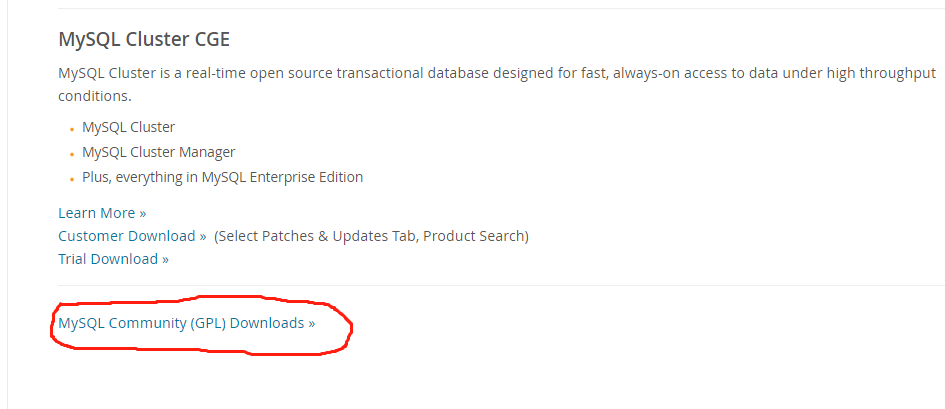This screenshot has height=409, width=945.
Task: Open MySQL Community (GPL) Downloads link
Action: 185,323
